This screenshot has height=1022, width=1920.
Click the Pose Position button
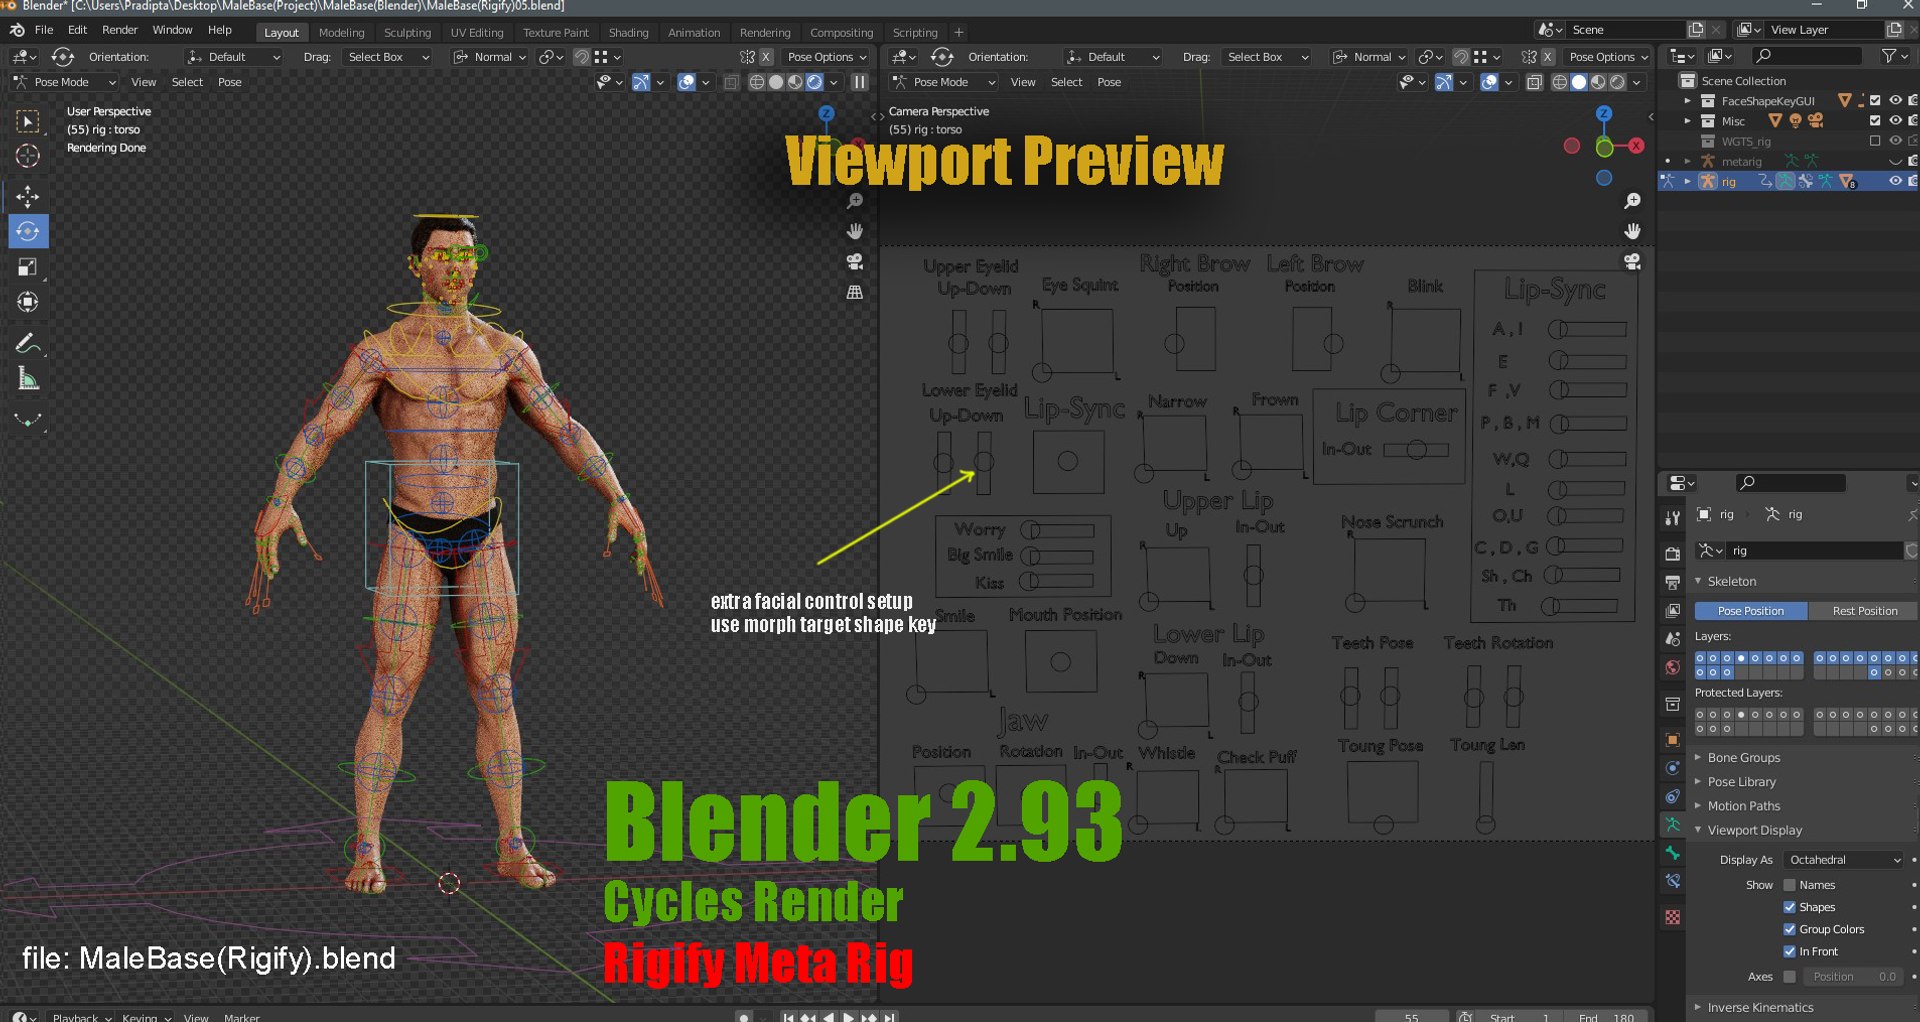pyautogui.click(x=1750, y=610)
